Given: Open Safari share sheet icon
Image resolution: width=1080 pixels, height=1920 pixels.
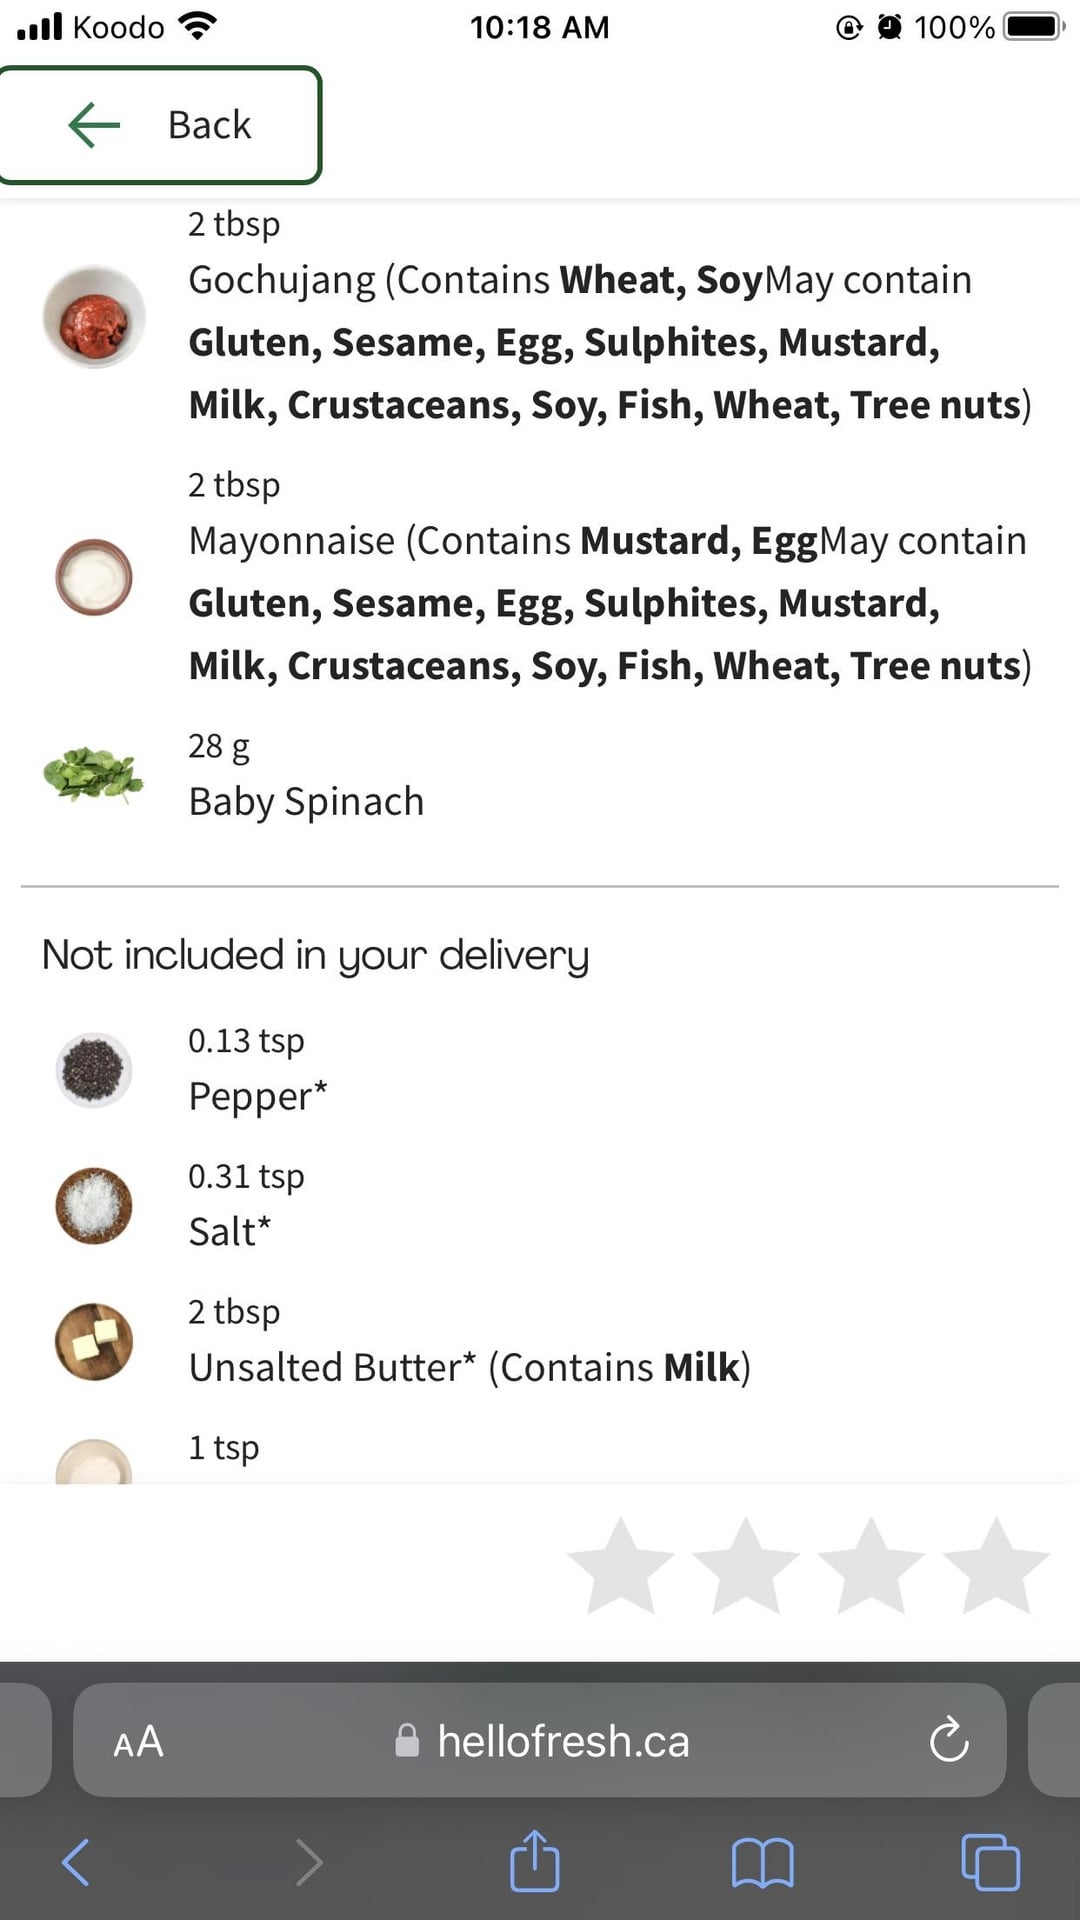Looking at the screenshot, I should [535, 1862].
